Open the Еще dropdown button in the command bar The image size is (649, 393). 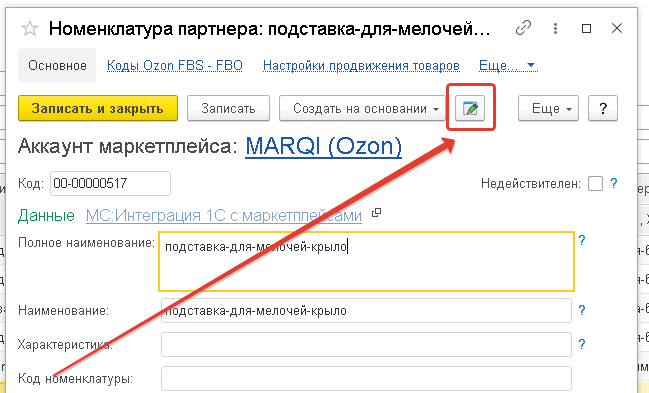[x=548, y=108]
